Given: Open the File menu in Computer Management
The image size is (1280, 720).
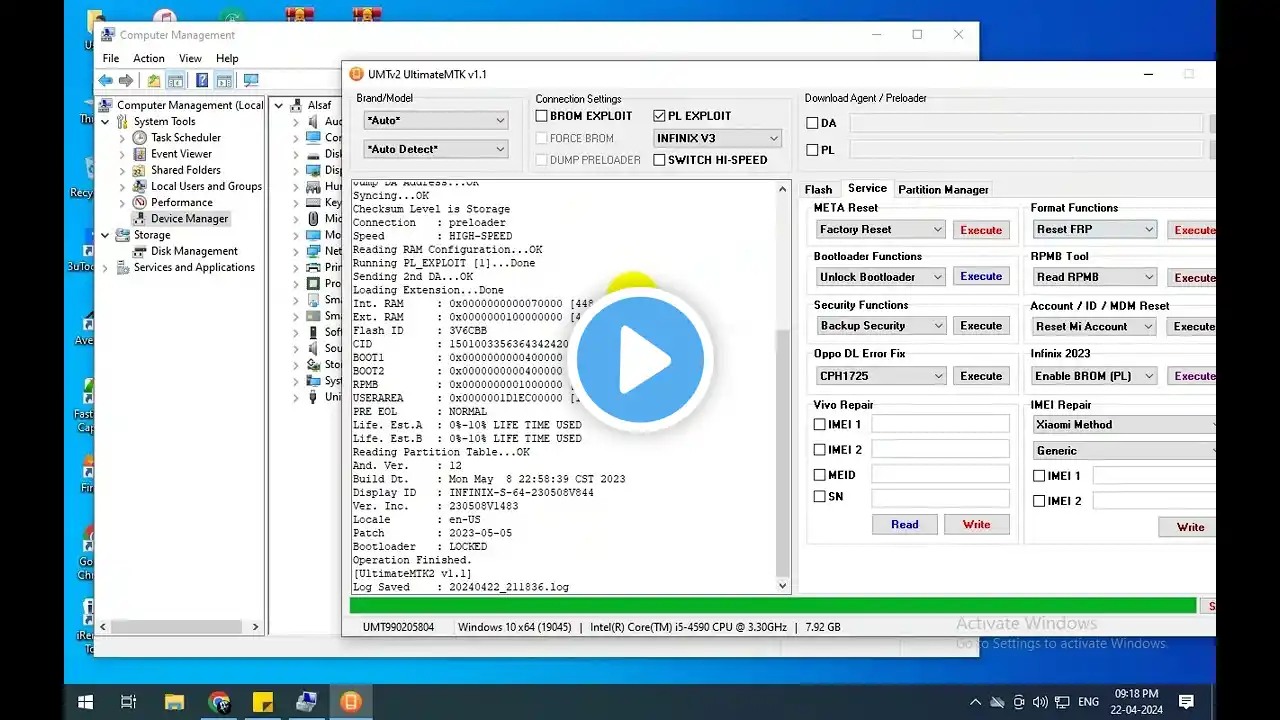Looking at the screenshot, I should click(111, 58).
